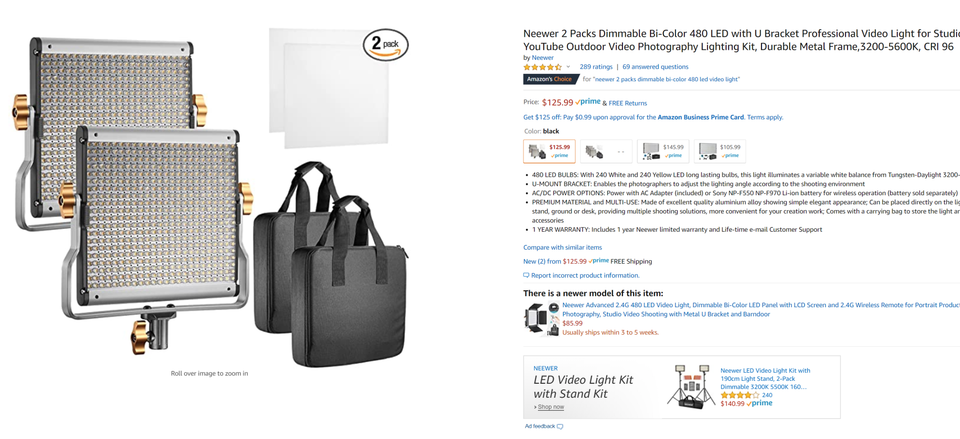
Task: Click the Neewer brand link under title
Action: (x=542, y=58)
